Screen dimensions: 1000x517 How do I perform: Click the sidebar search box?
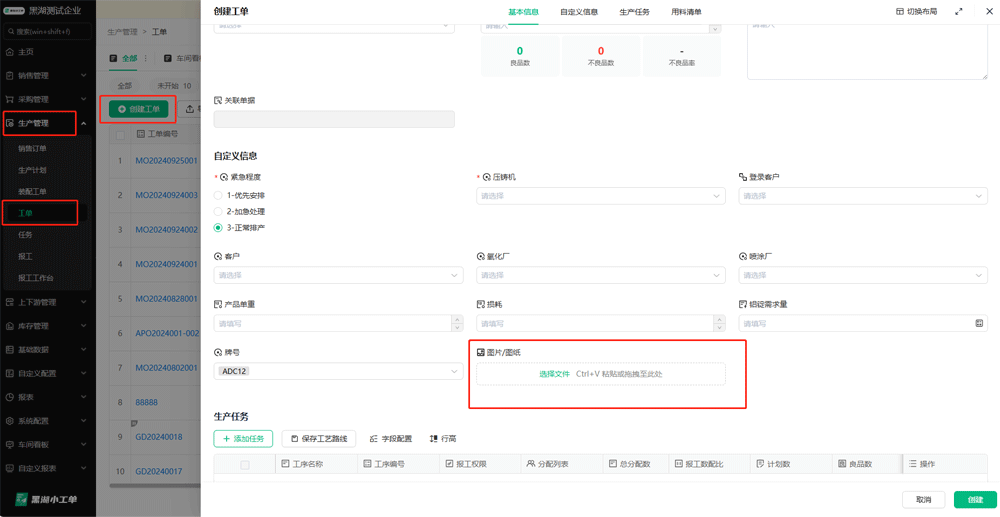[x=48, y=31]
